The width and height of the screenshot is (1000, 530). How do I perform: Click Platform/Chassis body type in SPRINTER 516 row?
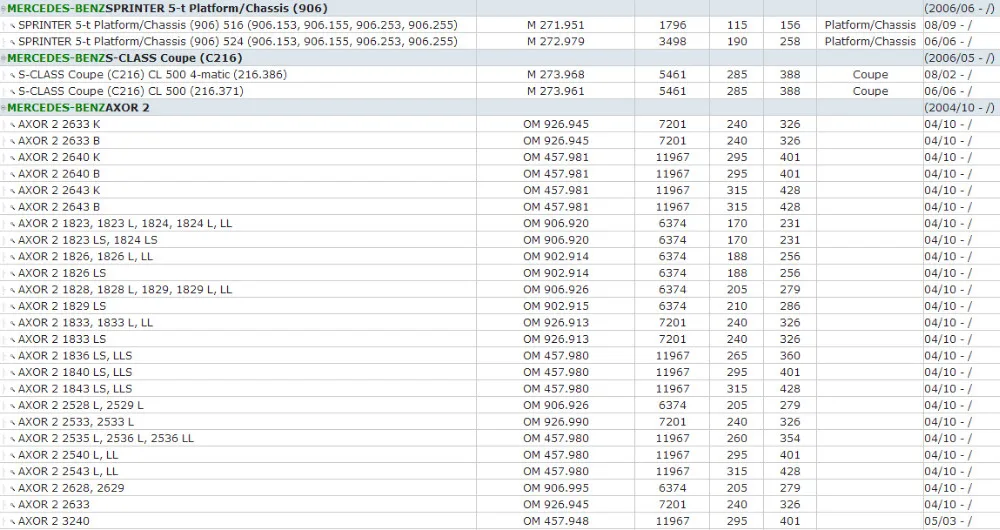point(870,25)
